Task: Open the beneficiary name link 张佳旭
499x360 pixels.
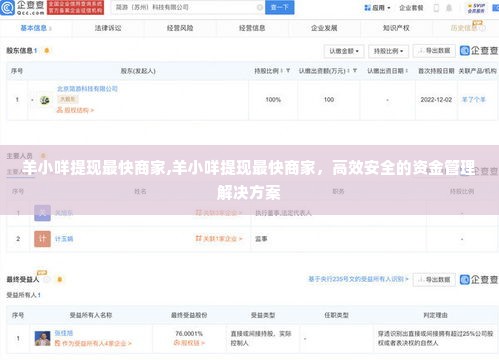Action: [x=64, y=333]
